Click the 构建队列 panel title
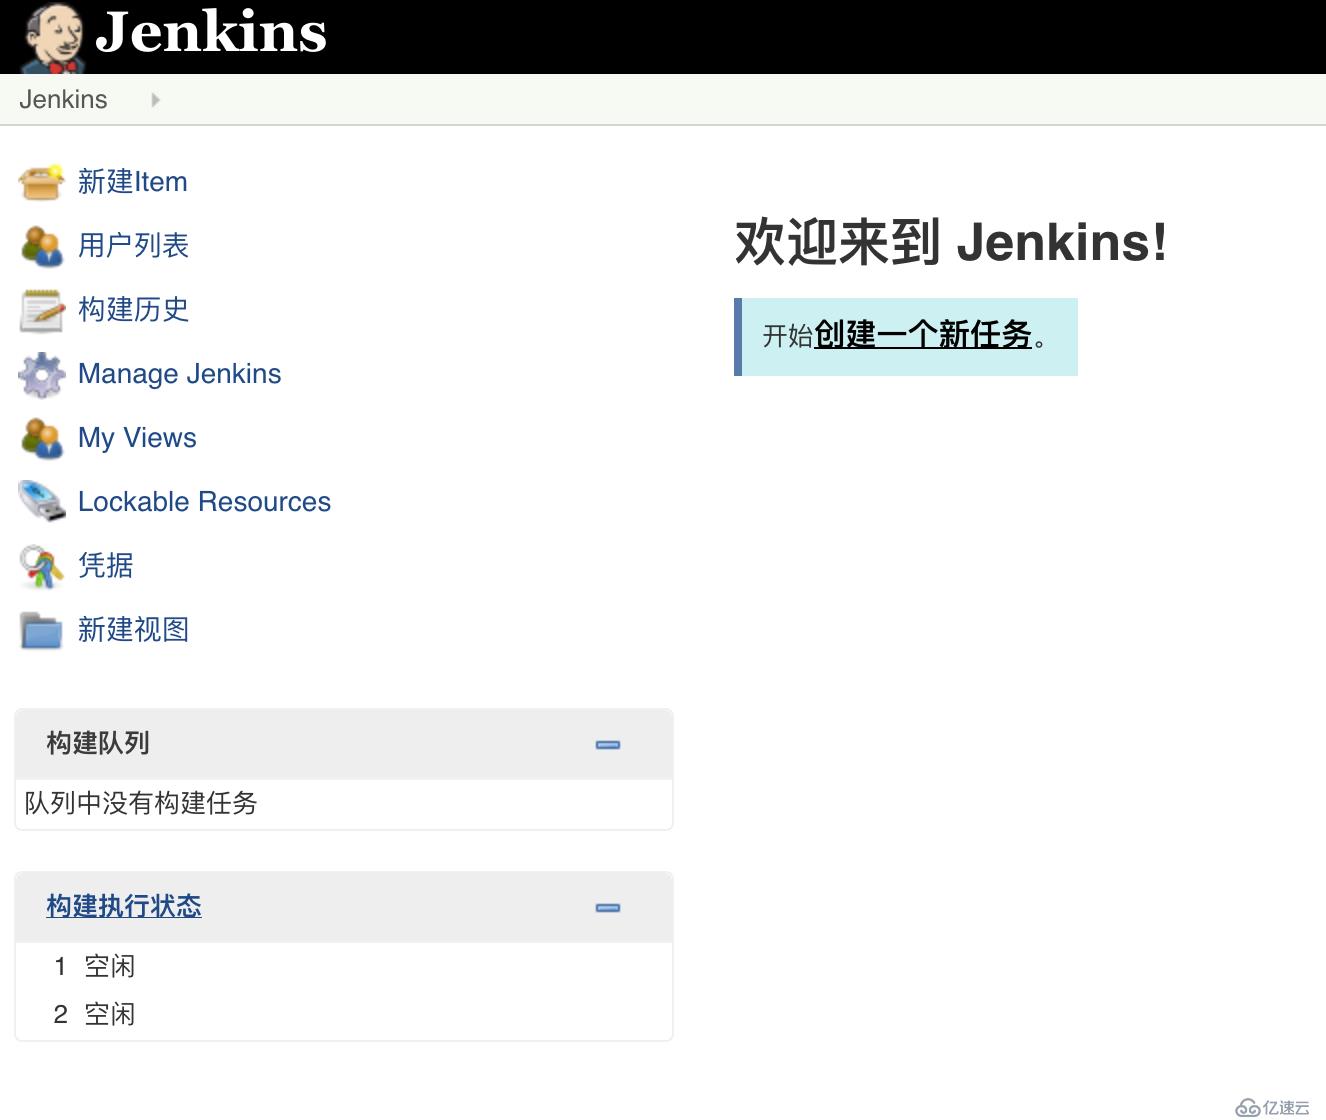This screenshot has height=1120, width=1326. point(98,743)
